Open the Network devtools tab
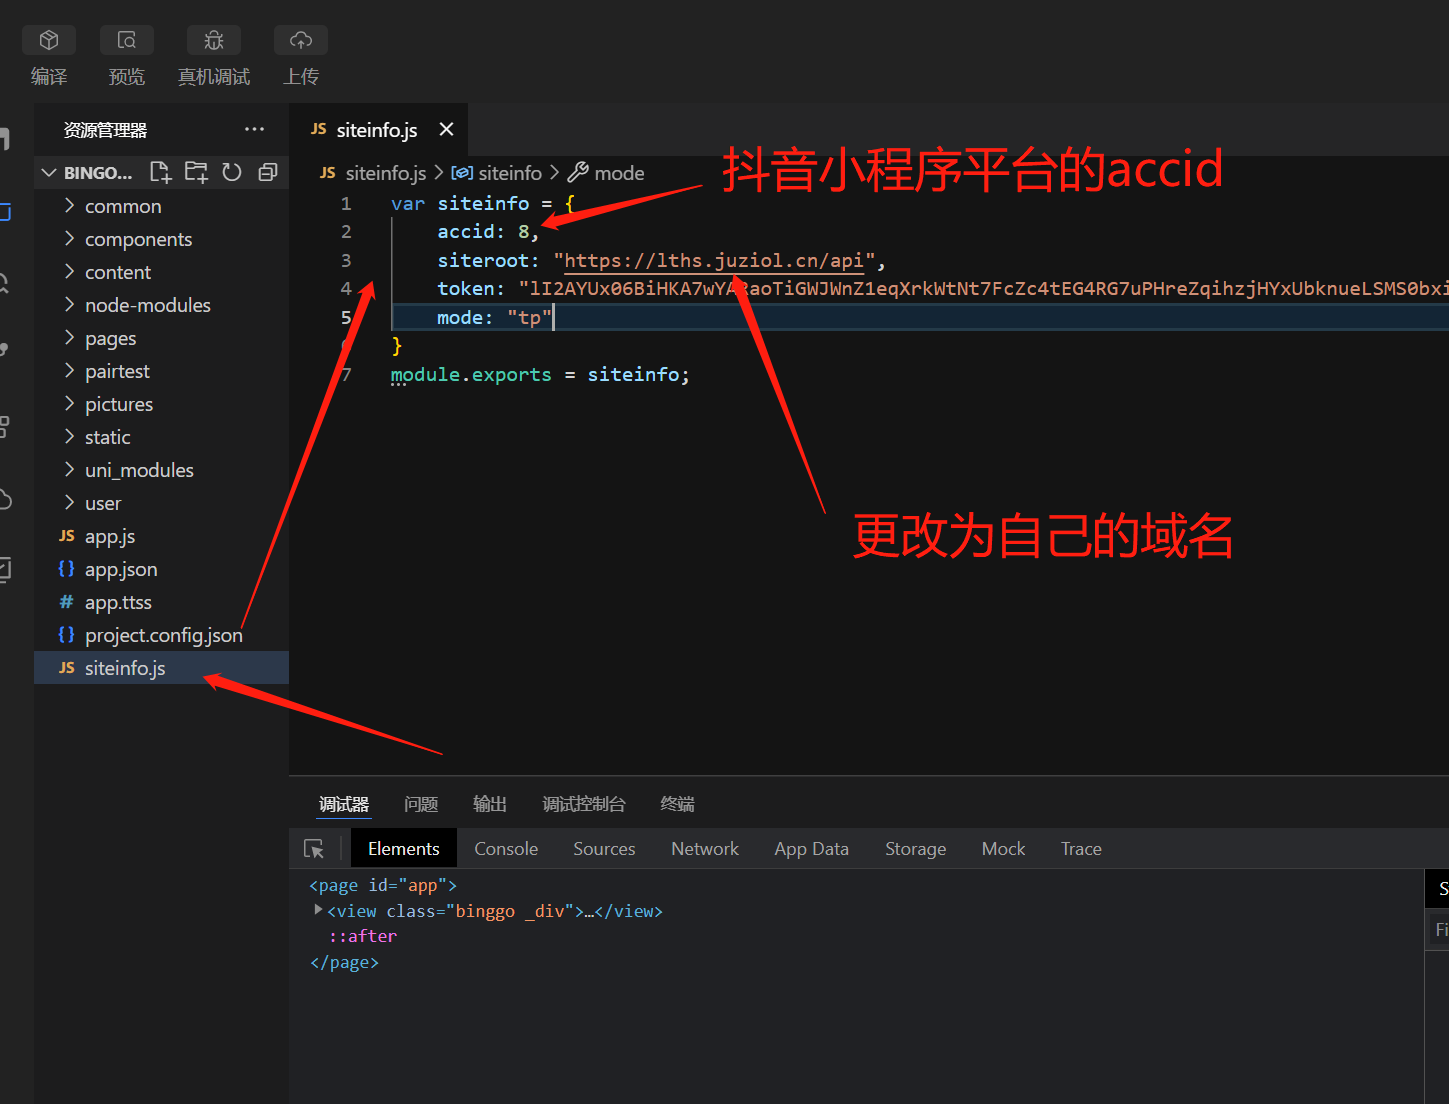This screenshot has height=1104, width=1449. 705,849
